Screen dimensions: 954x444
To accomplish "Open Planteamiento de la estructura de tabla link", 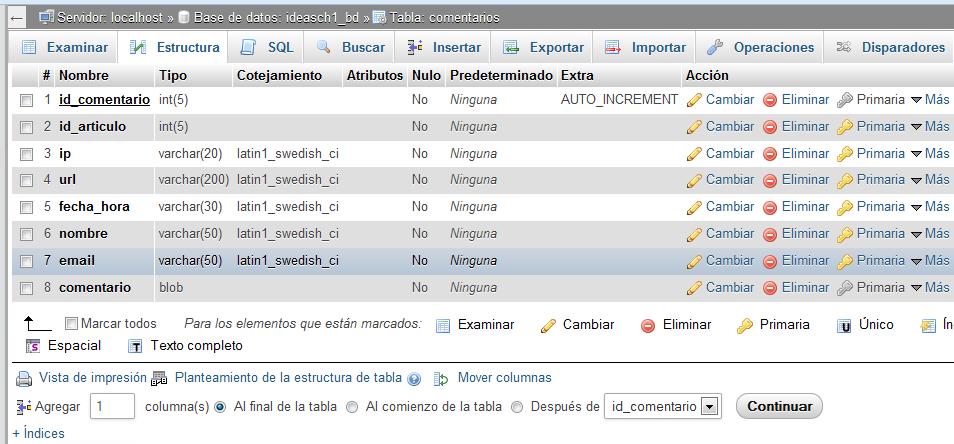I will [288, 378].
